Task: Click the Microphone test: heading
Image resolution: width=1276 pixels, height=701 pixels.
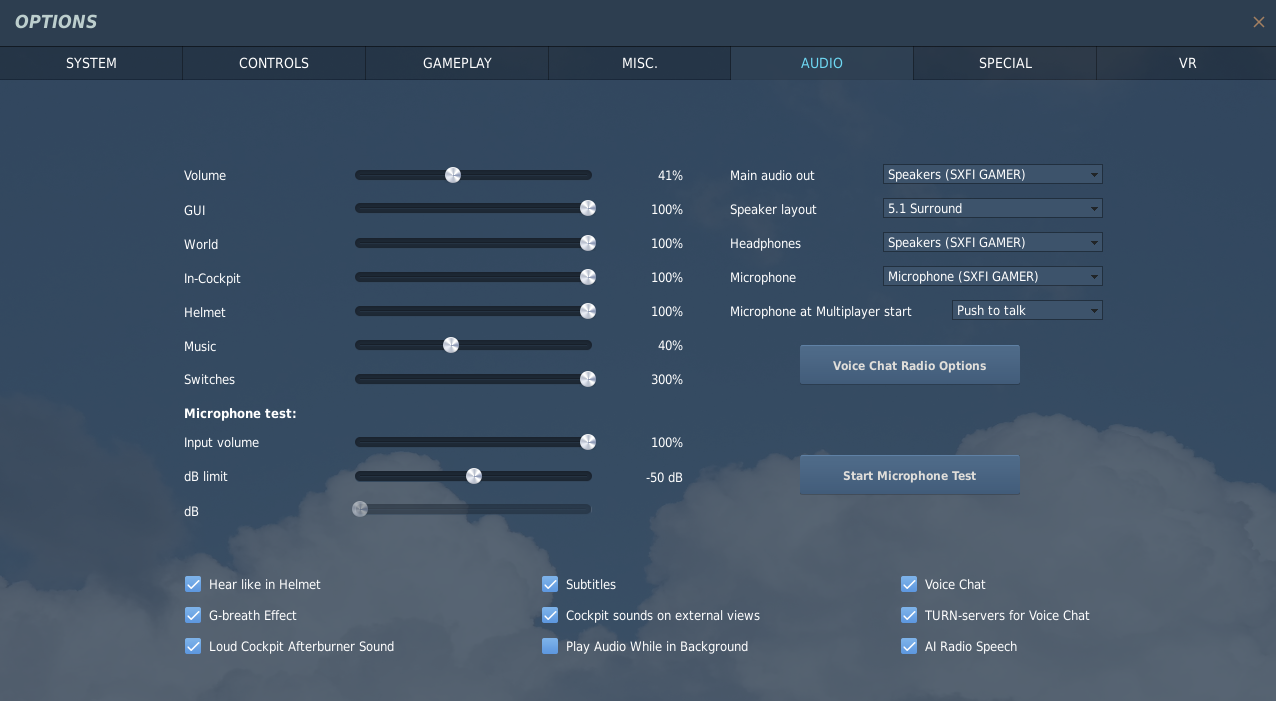Action: [240, 413]
